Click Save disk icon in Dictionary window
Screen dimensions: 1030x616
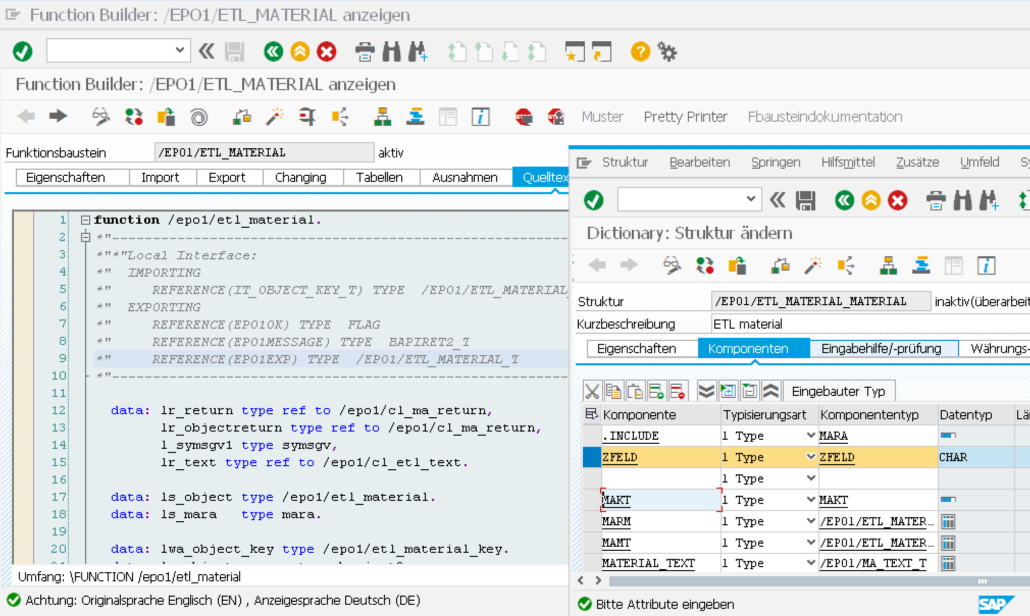pyautogui.click(x=805, y=200)
